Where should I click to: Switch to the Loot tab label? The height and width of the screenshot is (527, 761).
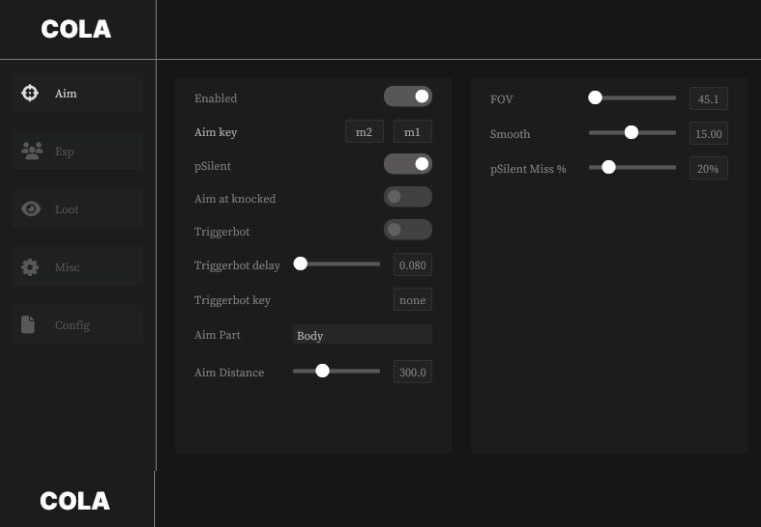click(x=67, y=210)
